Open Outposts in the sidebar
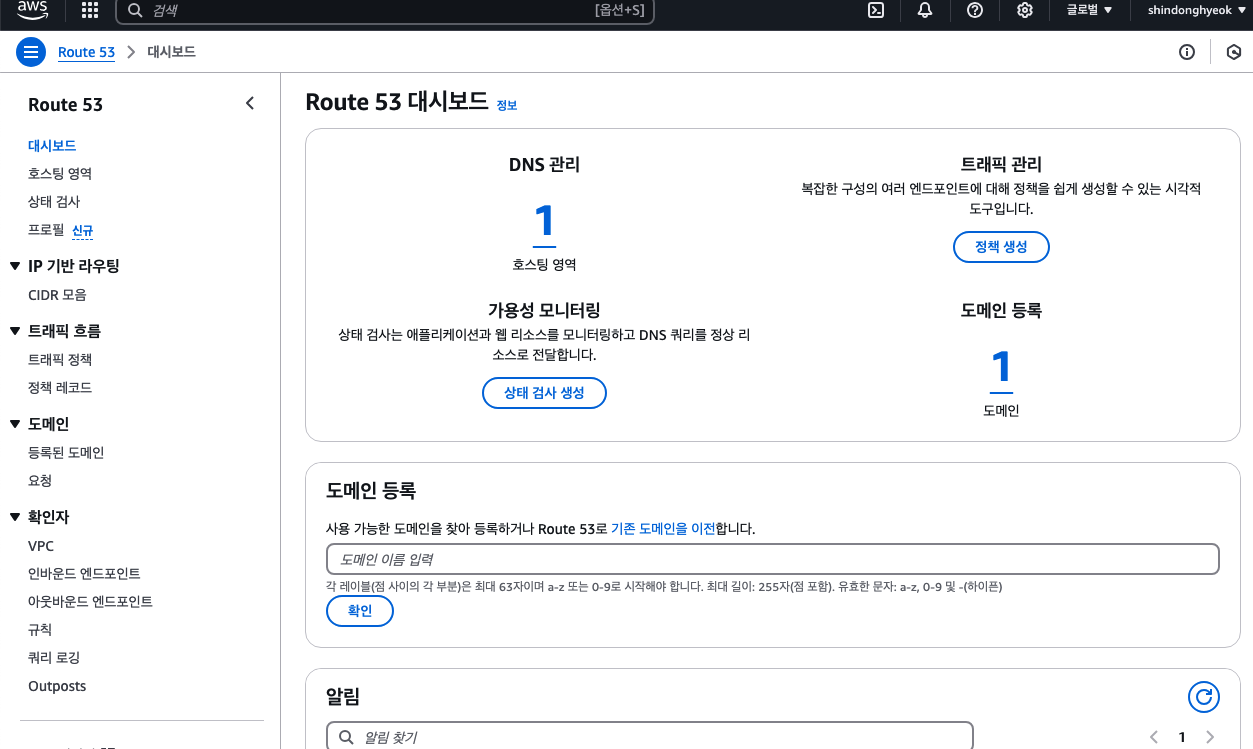This screenshot has width=1253, height=749. coord(57,686)
